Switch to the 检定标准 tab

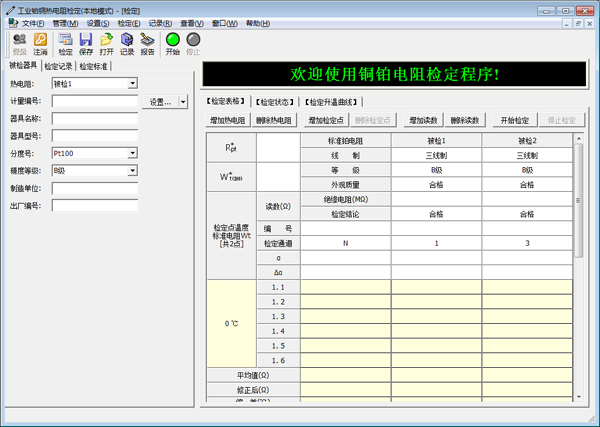[93, 66]
